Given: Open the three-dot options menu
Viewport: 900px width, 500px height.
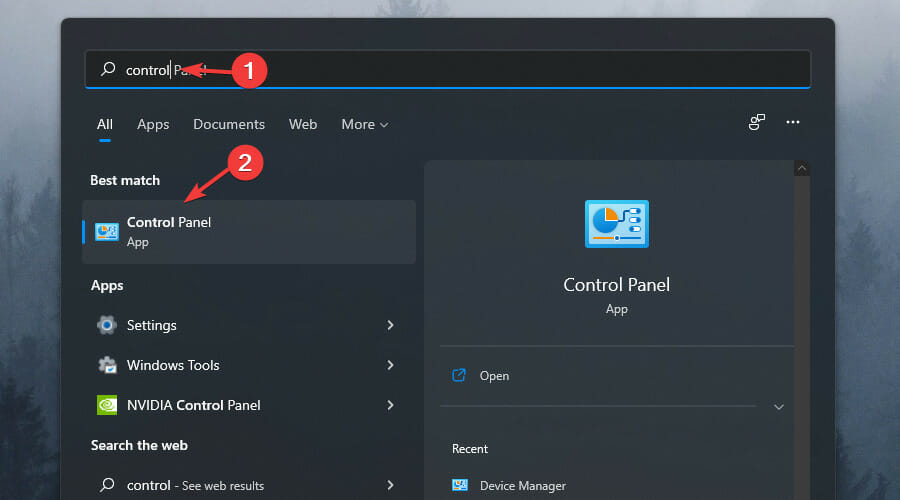Looking at the screenshot, I should (793, 122).
